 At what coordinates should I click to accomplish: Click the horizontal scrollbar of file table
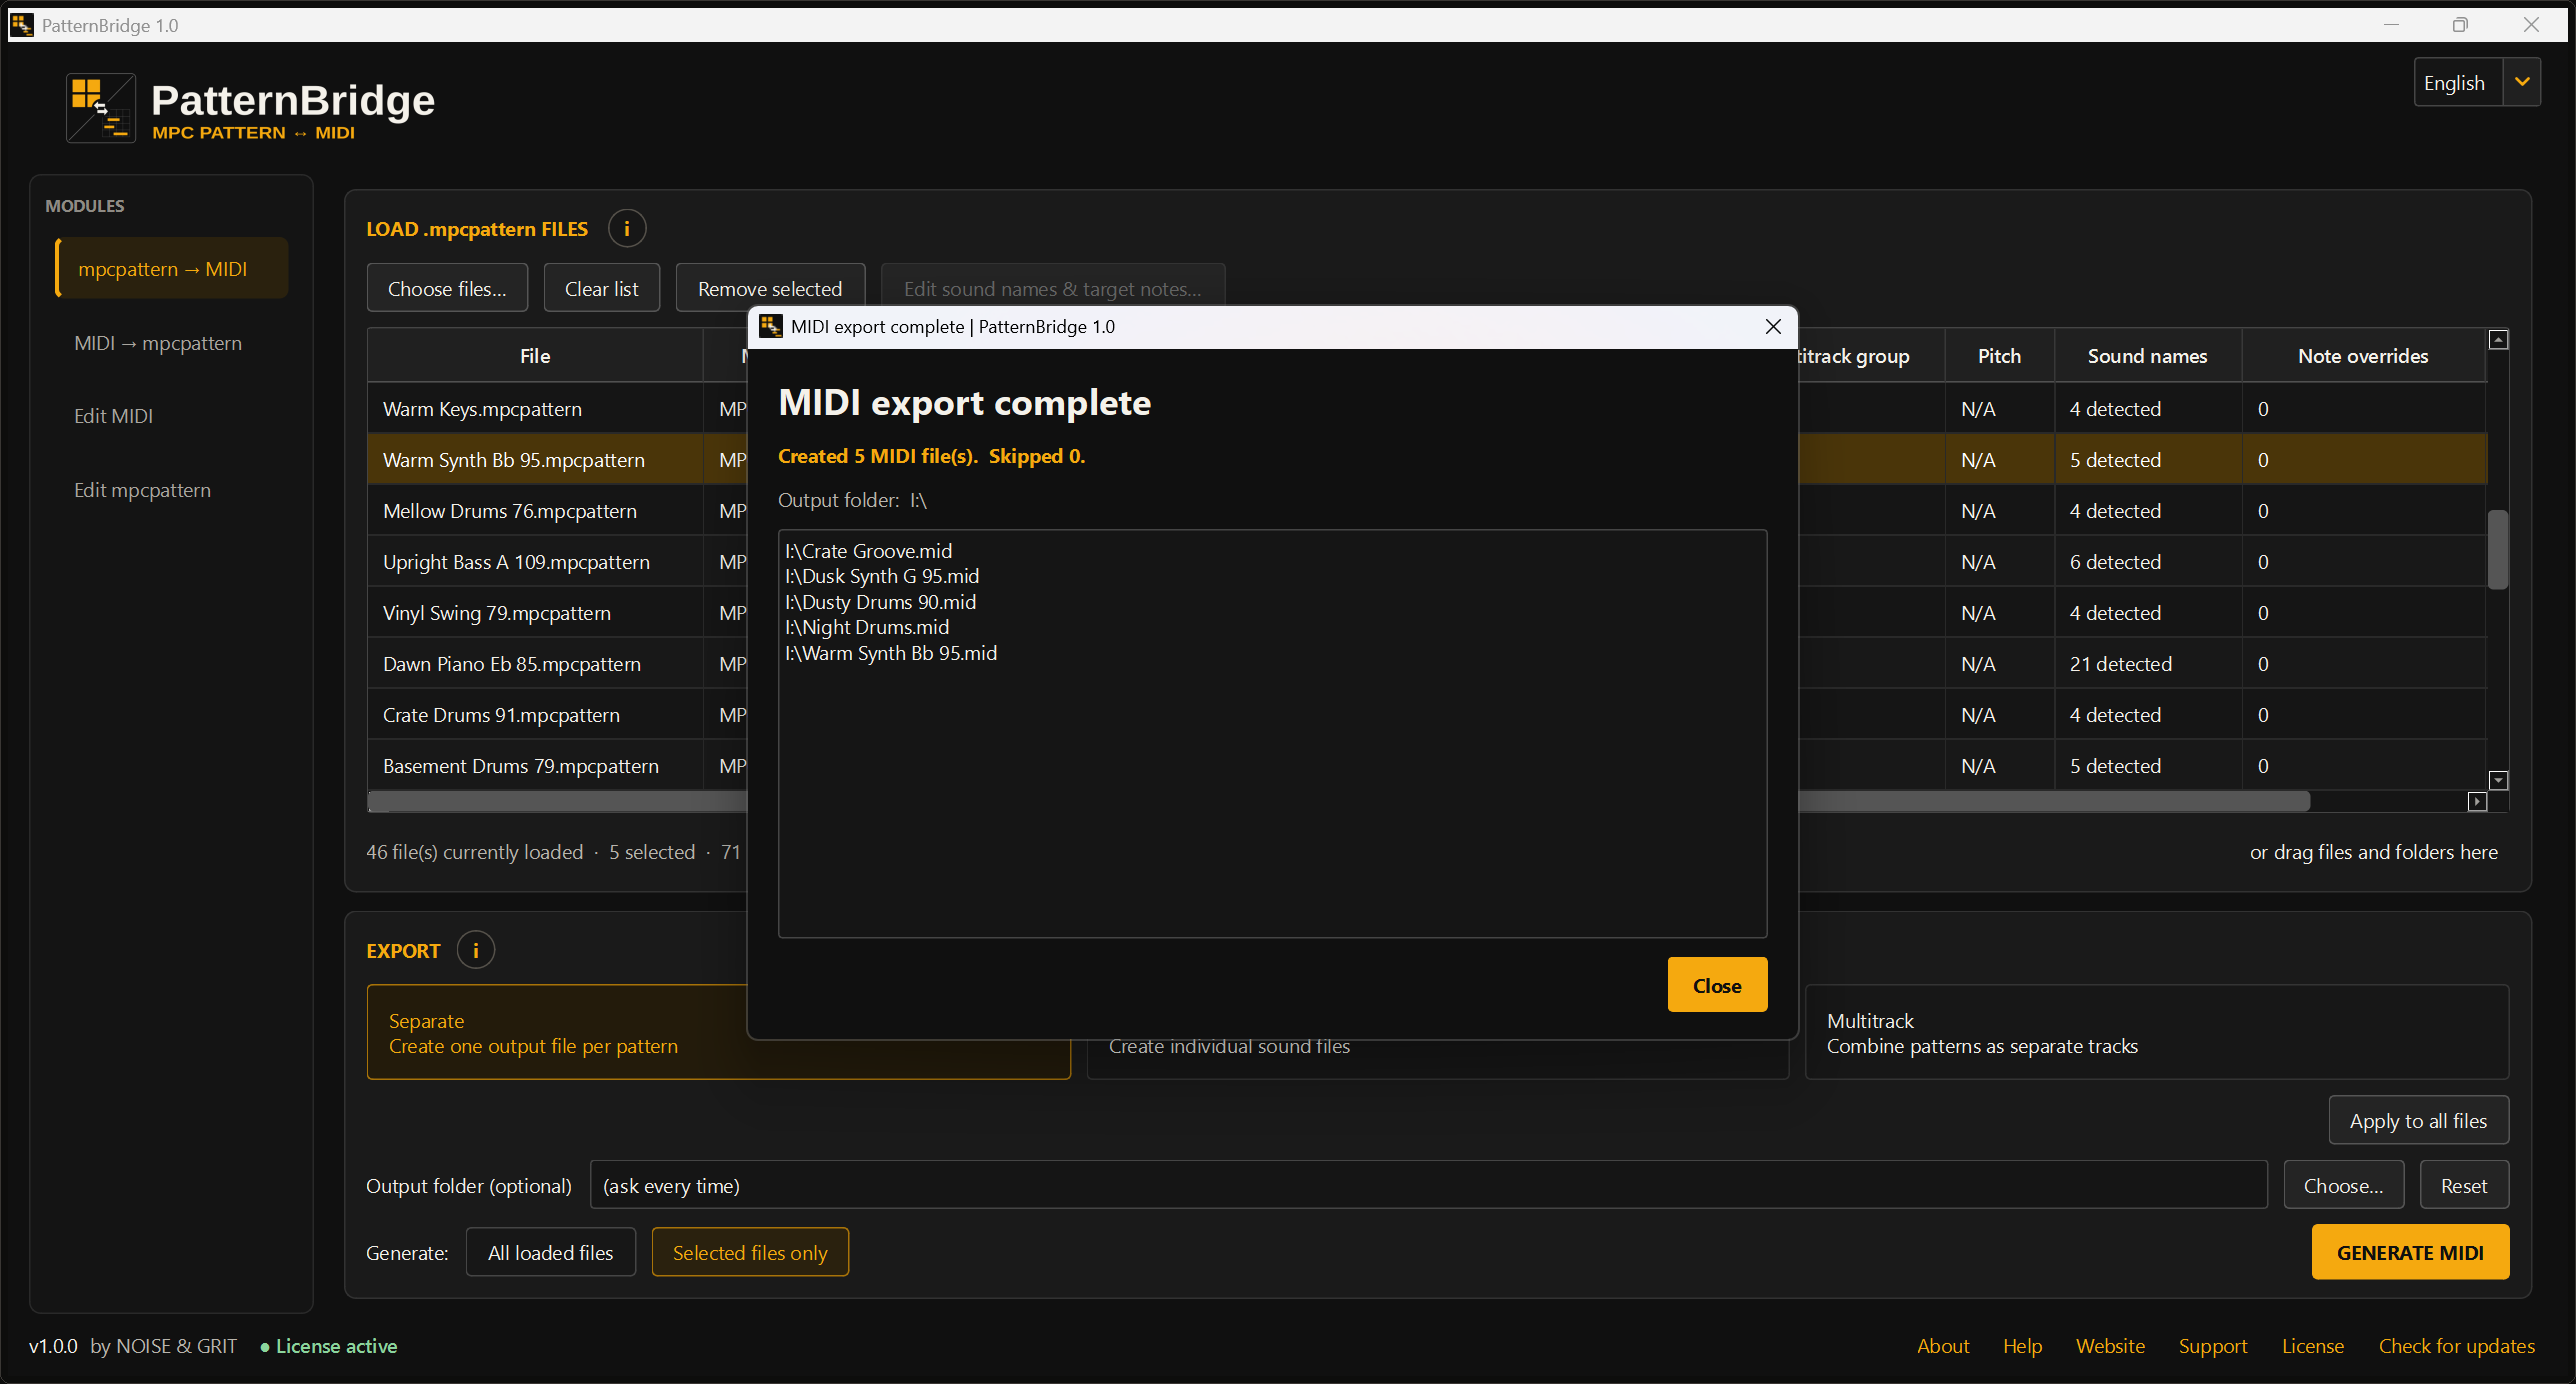pyautogui.click(x=2053, y=801)
